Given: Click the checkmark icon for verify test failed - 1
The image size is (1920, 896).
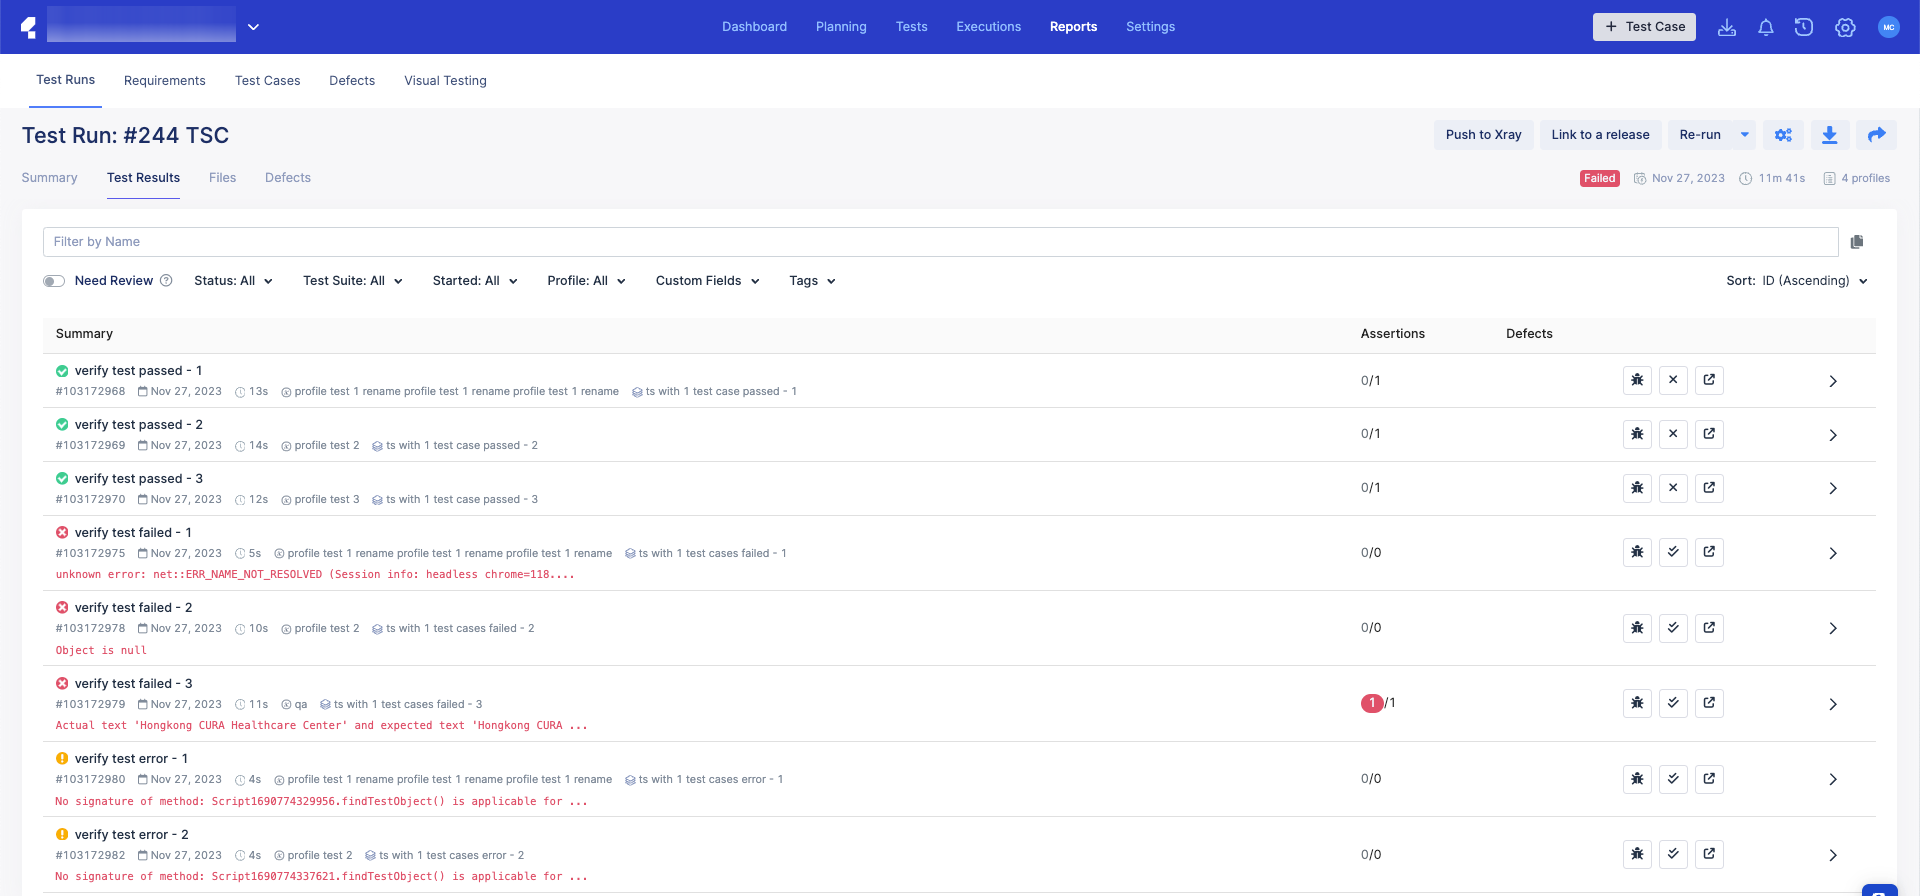Looking at the screenshot, I should (x=1673, y=552).
